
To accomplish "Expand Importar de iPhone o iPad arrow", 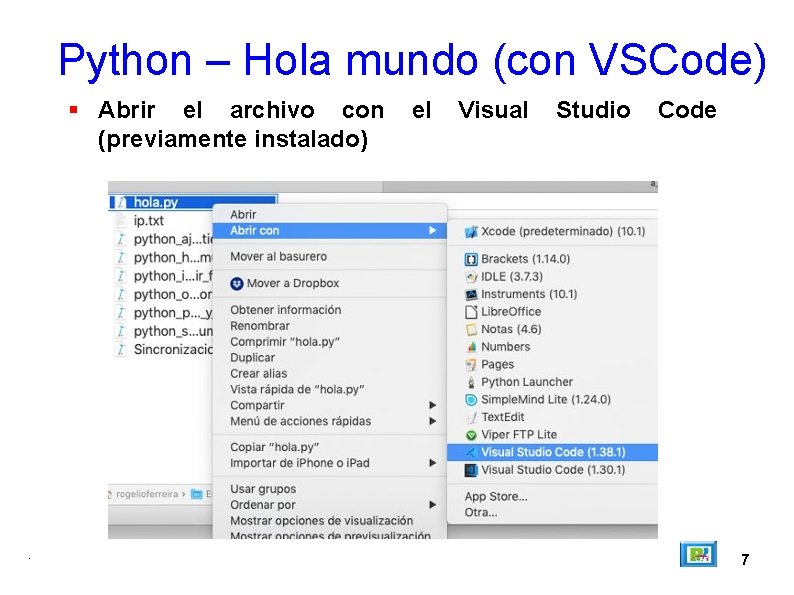I will point(432,463).
